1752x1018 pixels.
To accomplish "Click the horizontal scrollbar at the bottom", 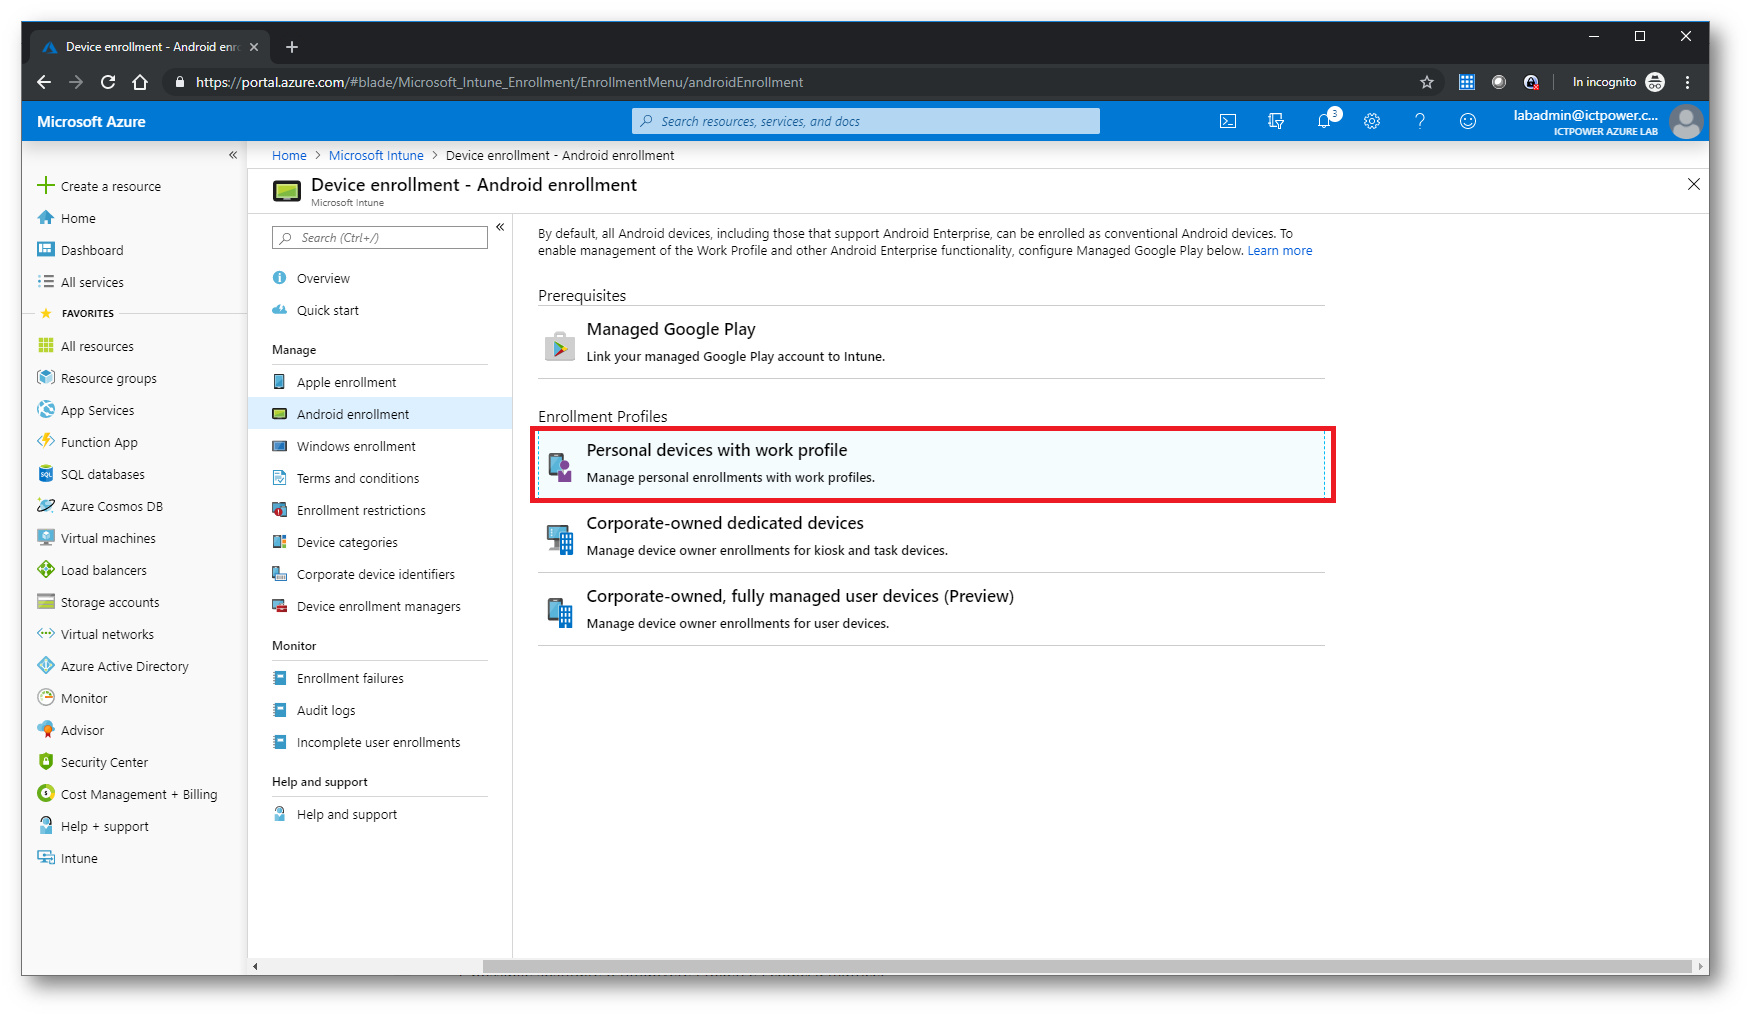I will coord(1087,966).
